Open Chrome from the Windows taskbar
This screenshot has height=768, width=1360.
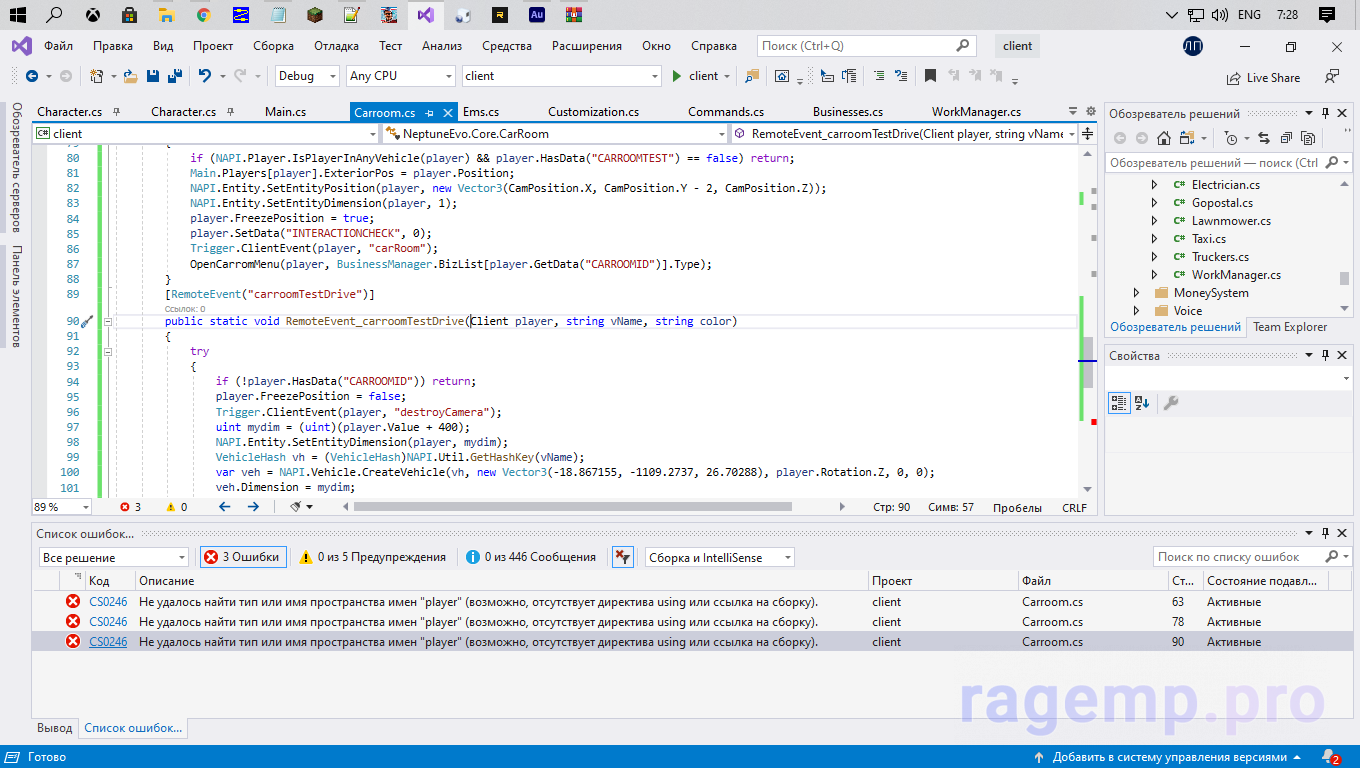pyautogui.click(x=203, y=15)
